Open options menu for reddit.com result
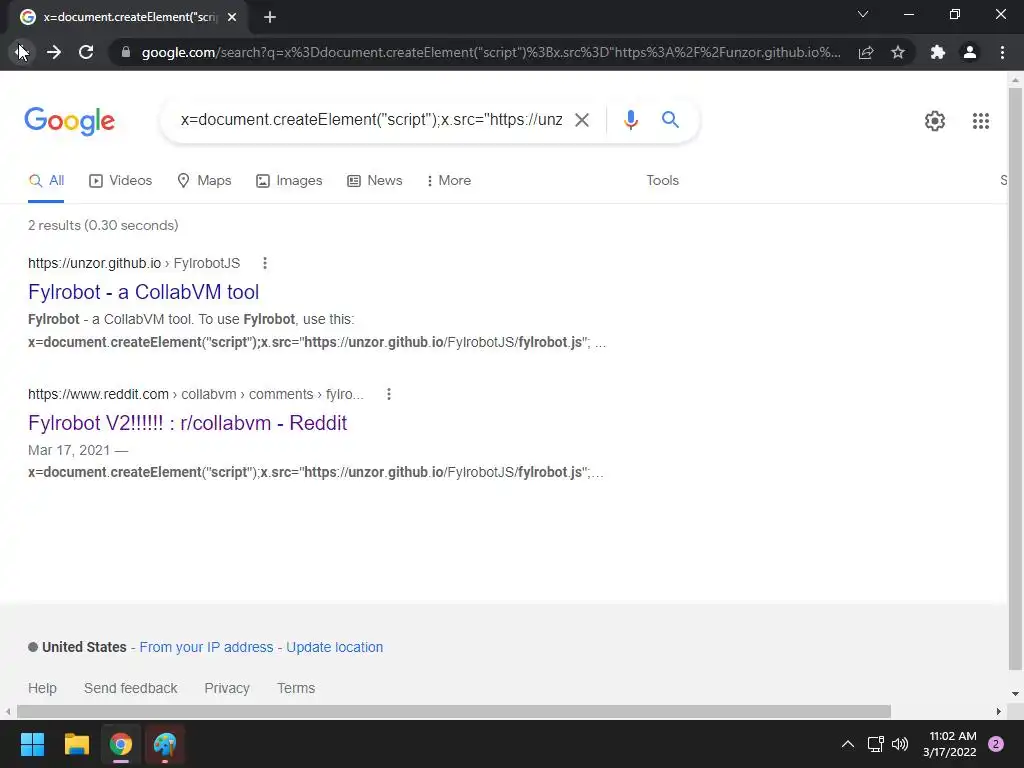This screenshot has width=1024, height=768. pyautogui.click(x=389, y=394)
